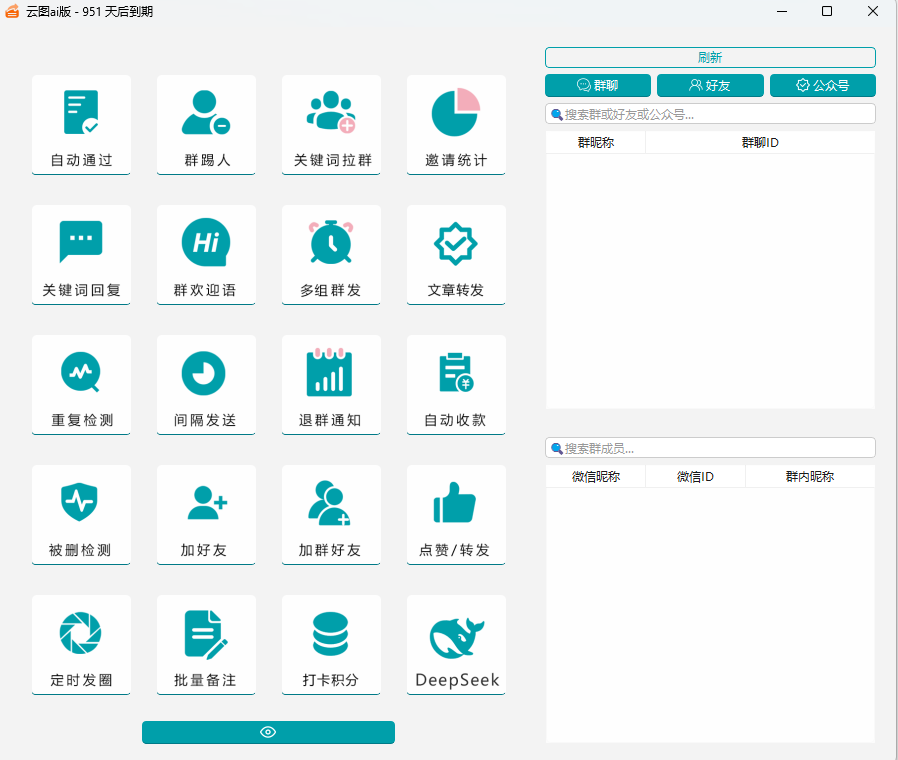Click the 群昵称 column header
The height and width of the screenshot is (760, 898).
[596, 143]
